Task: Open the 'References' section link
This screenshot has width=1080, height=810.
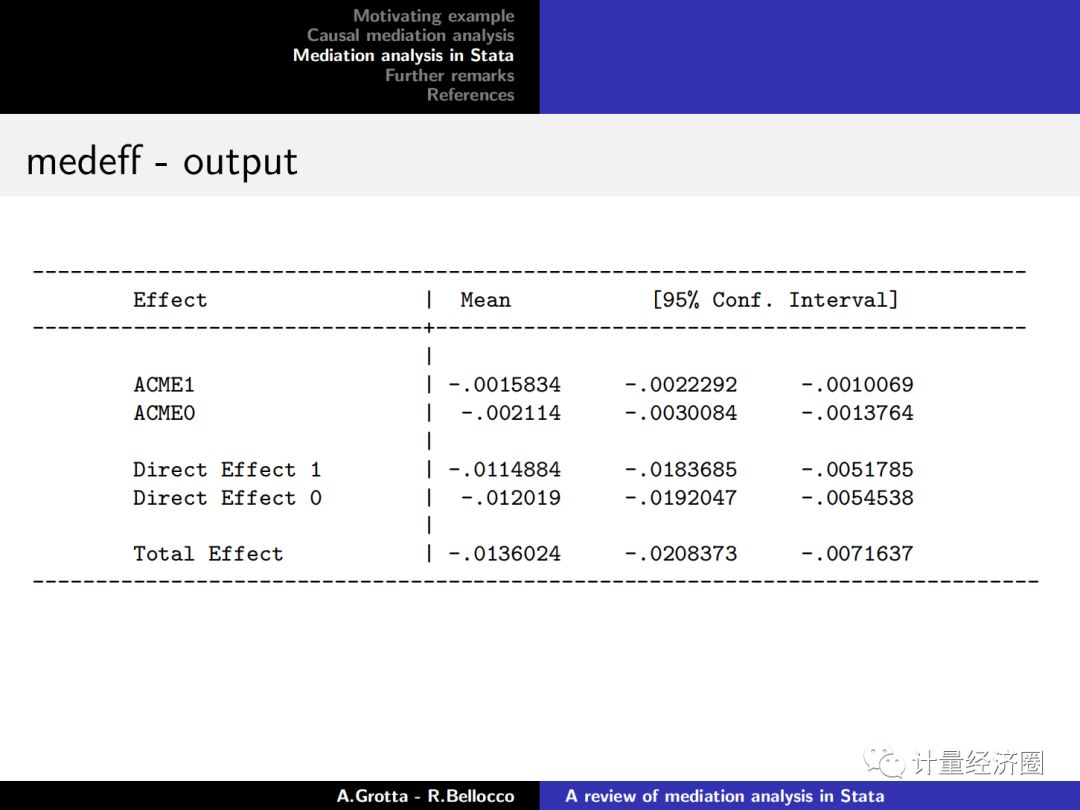Action: pyautogui.click(x=470, y=94)
